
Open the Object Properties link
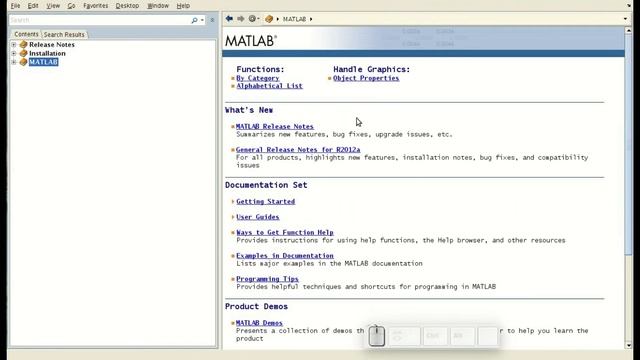366,78
